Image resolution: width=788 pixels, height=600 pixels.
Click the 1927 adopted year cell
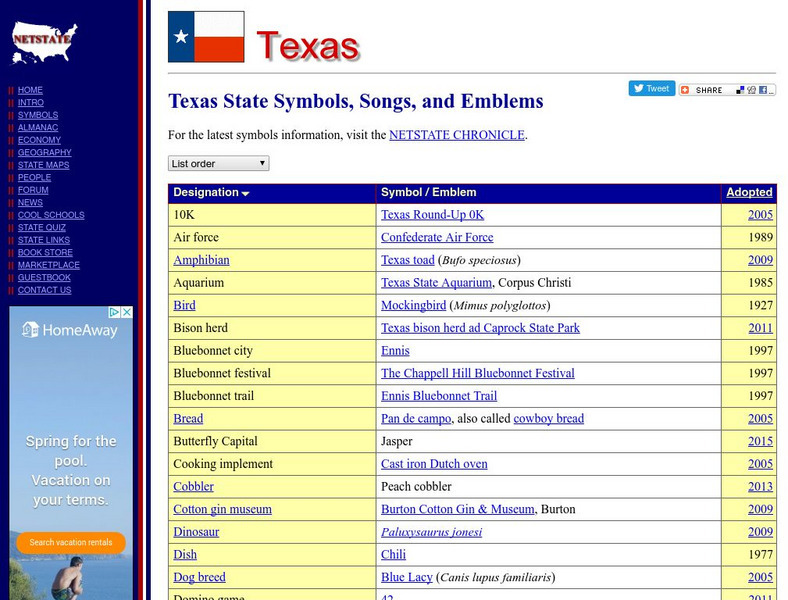[x=749, y=305]
